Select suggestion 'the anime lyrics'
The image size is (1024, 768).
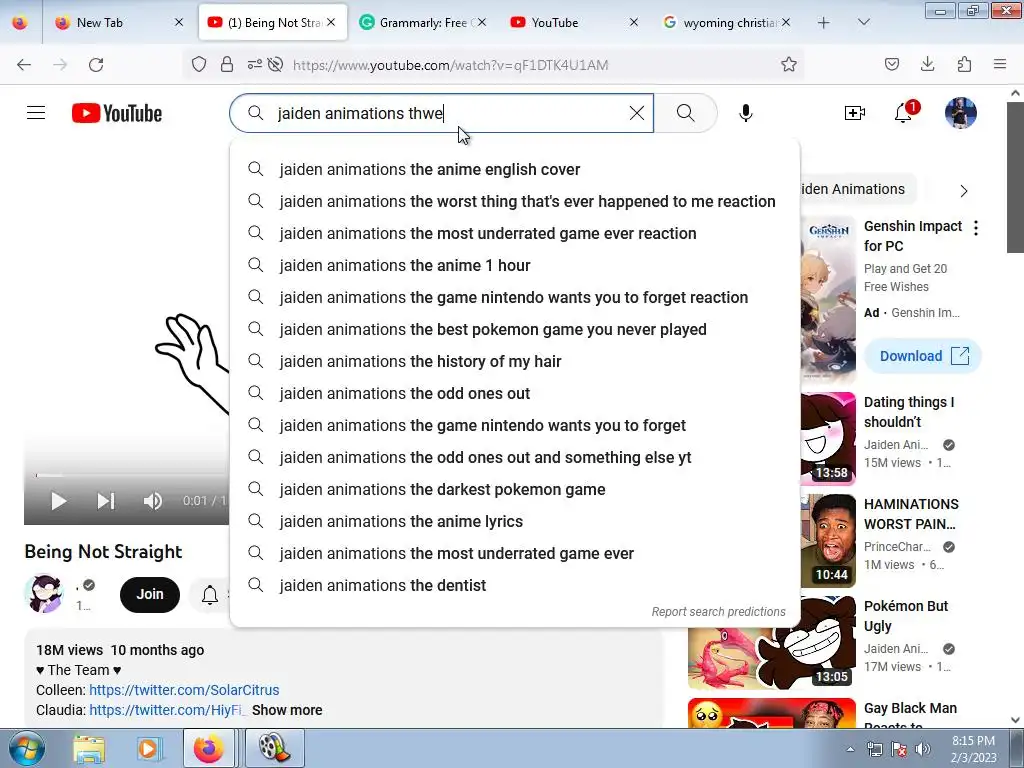coord(515,521)
